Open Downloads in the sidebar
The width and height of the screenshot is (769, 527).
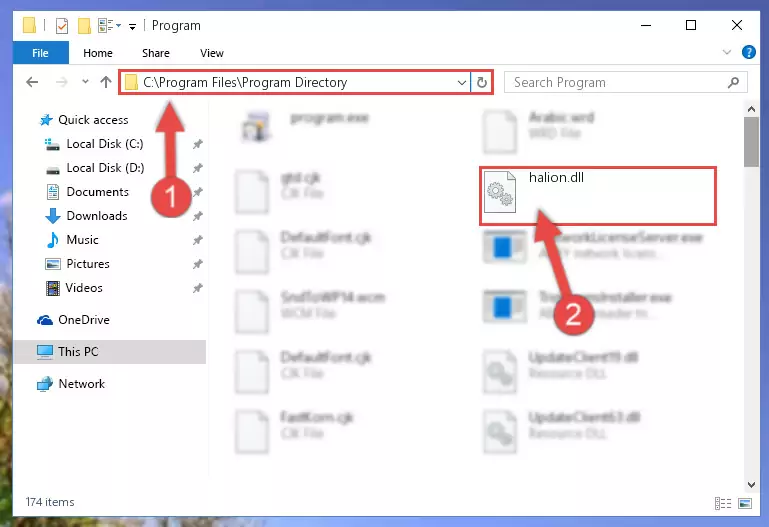click(97, 216)
